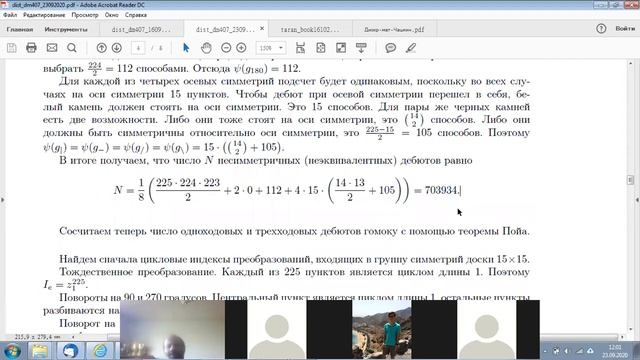This screenshot has width=640, height=360.
Task: Switch to taran_book16102 document tab
Action: (310, 29)
